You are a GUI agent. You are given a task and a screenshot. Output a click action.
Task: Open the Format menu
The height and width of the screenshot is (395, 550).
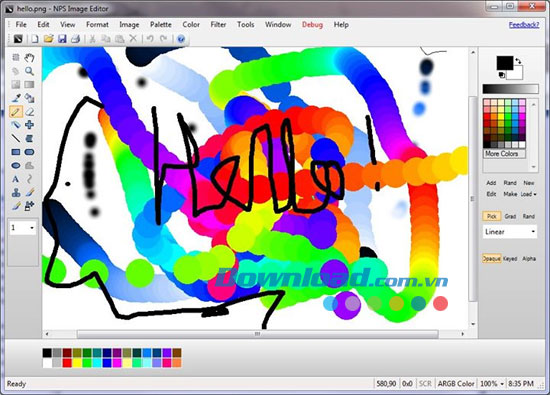[97, 25]
